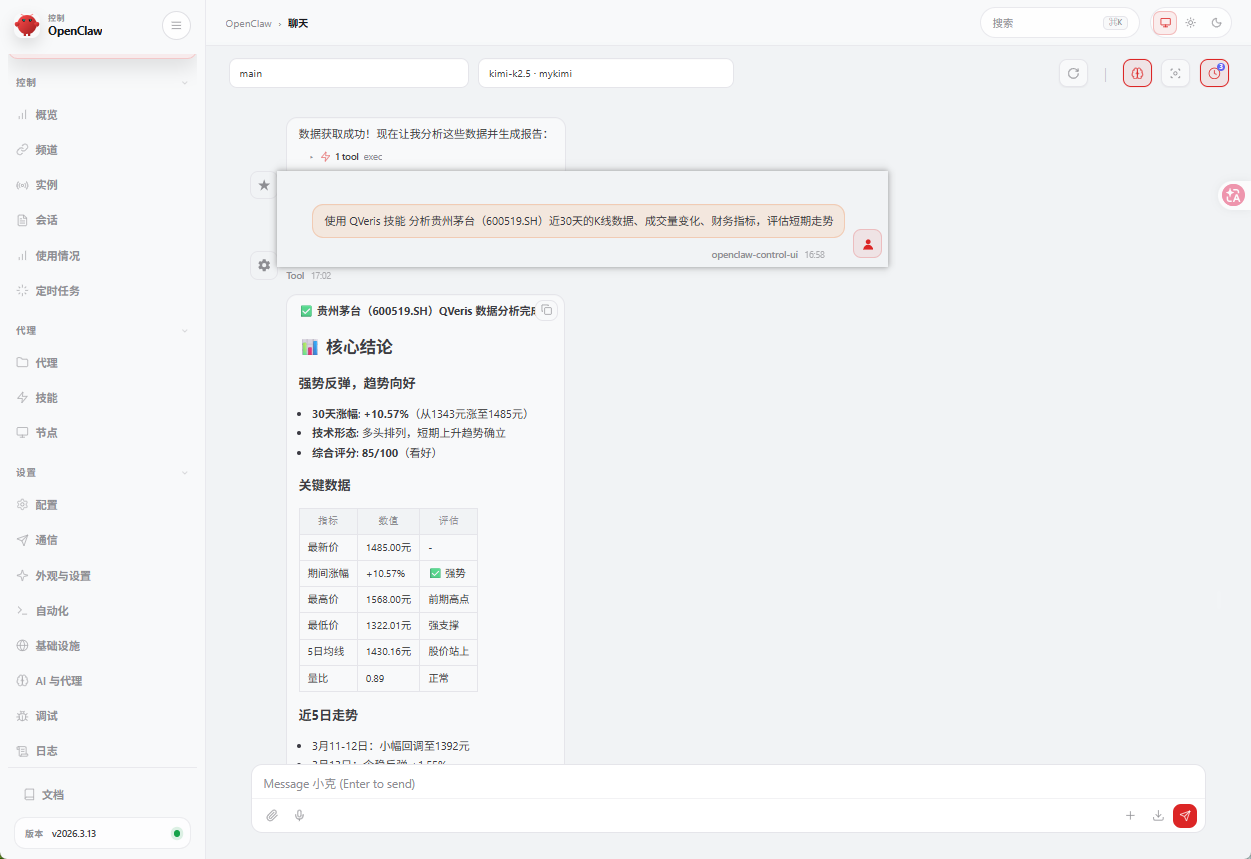Select the system theme monitor button
The width and height of the screenshot is (1251, 859).
(x=1165, y=22)
